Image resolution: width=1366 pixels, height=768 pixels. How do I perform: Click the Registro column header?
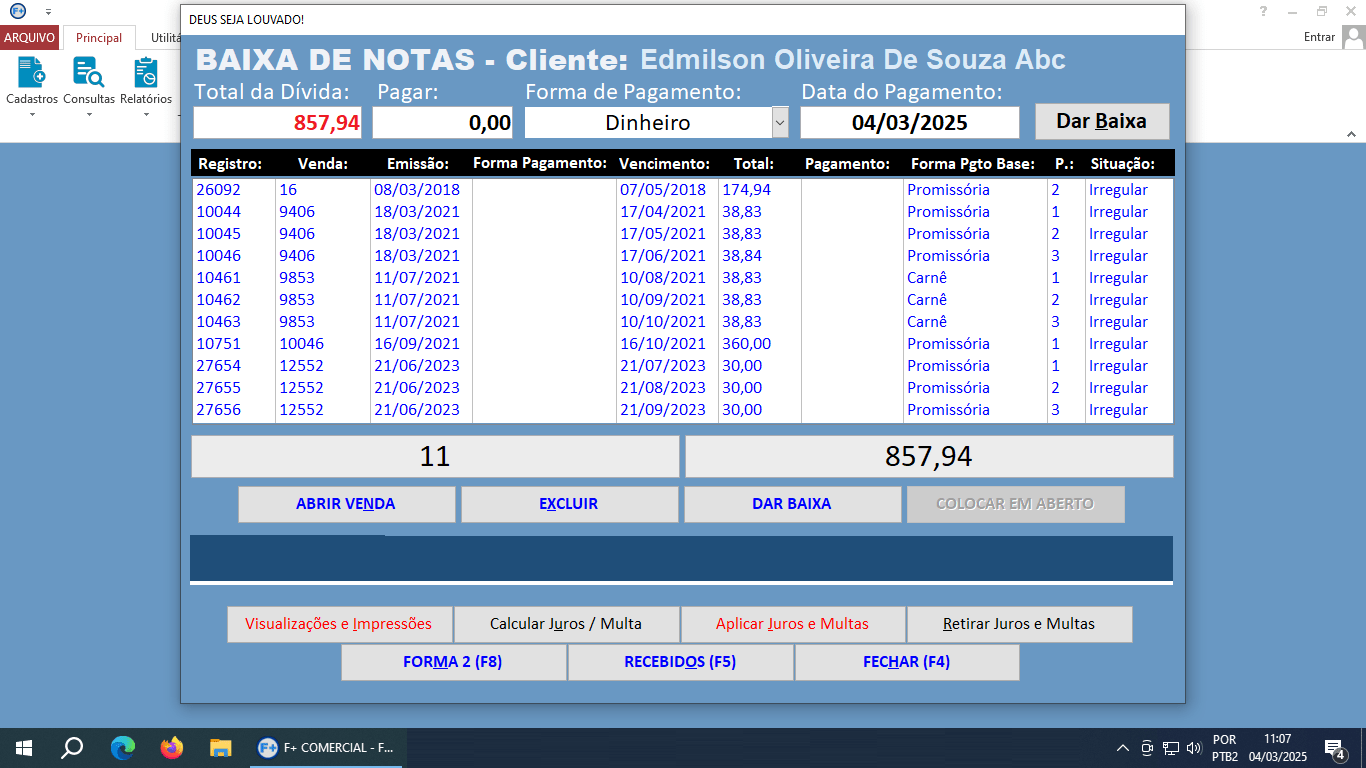tap(230, 164)
